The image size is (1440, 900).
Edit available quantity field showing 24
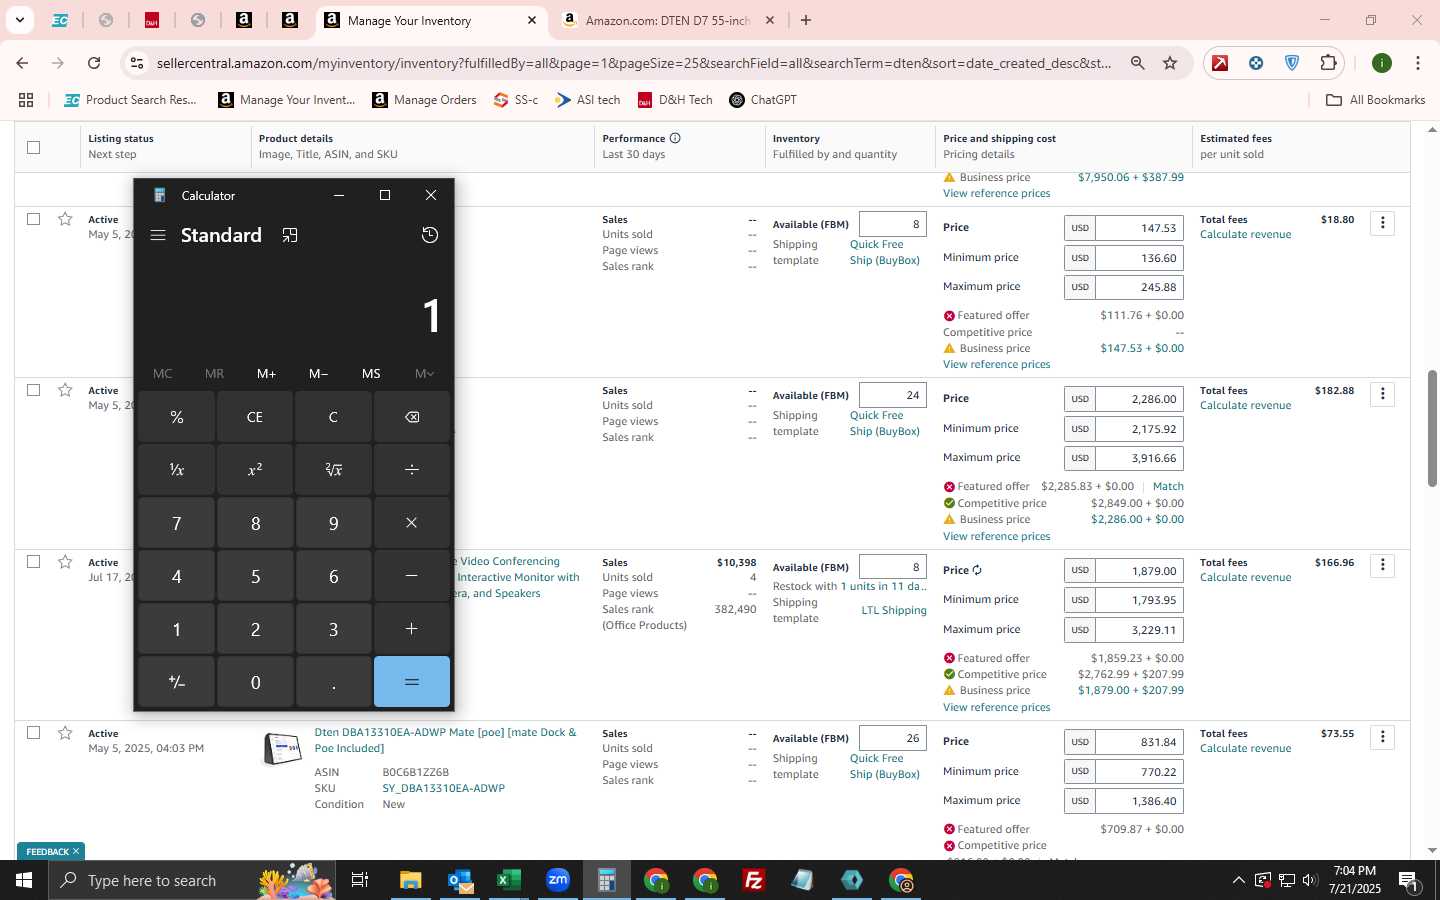pos(893,395)
